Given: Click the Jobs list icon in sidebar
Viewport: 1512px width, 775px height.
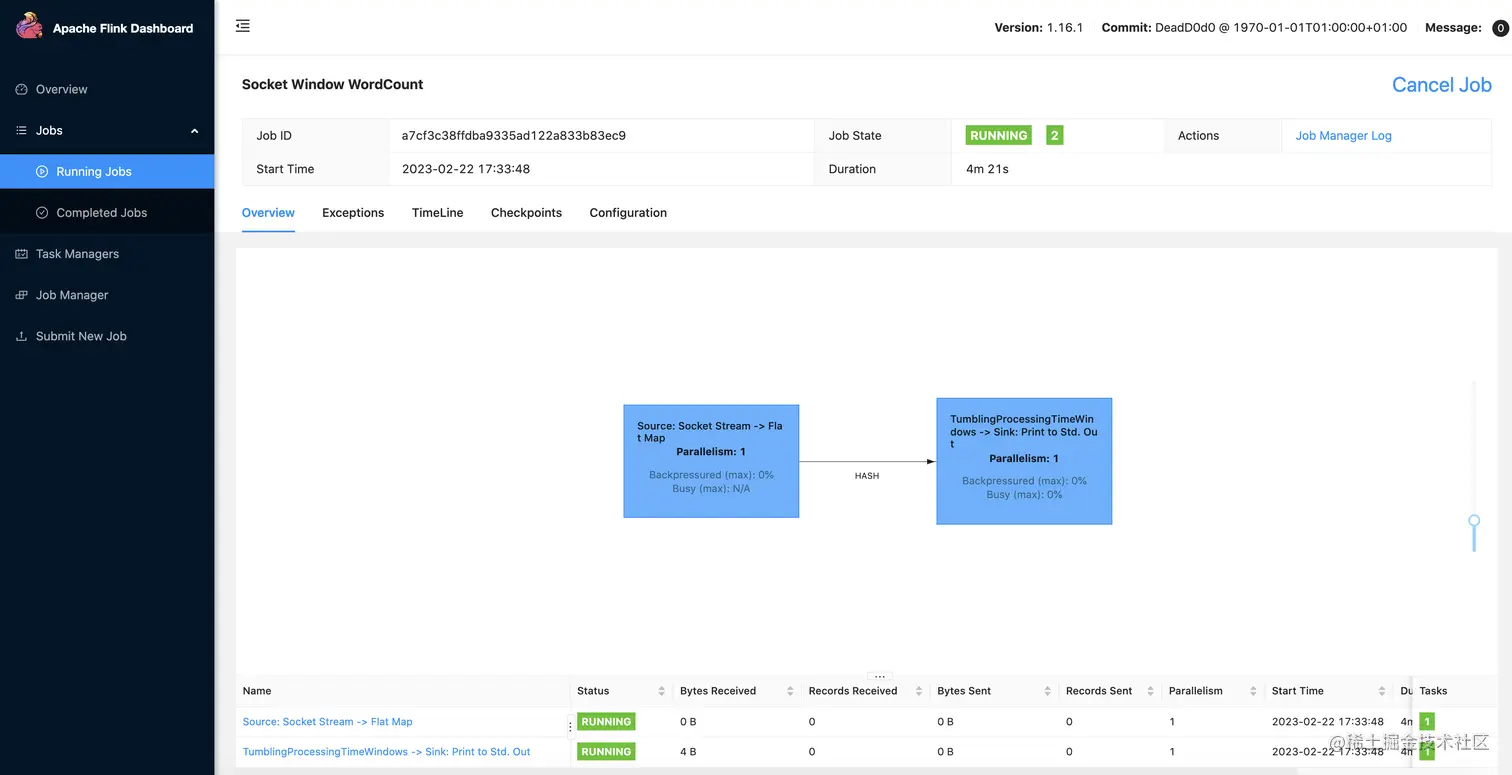Looking at the screenshot, I should pyautogui.click(x=21, y=130).
